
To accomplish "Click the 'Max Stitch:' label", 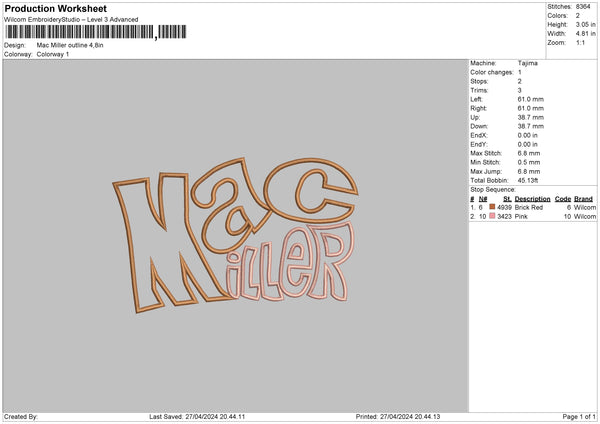I will tap(486, 153).
